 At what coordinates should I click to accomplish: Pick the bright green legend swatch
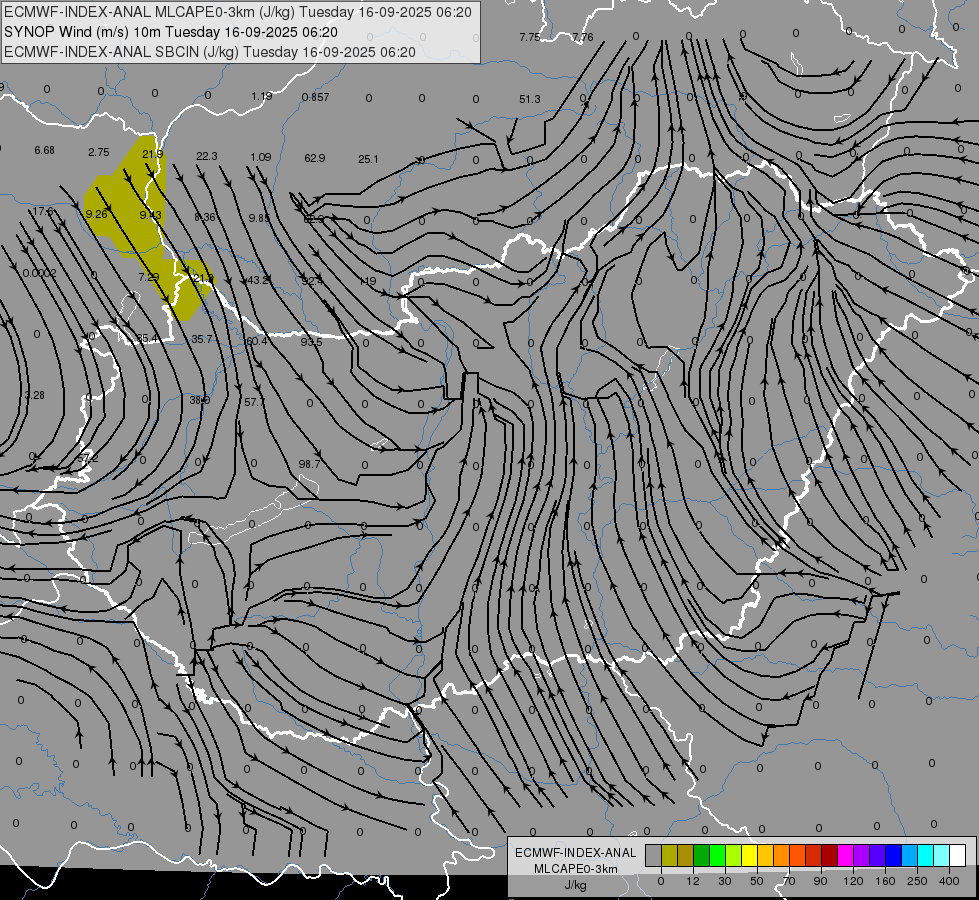(x=718, y=855)
